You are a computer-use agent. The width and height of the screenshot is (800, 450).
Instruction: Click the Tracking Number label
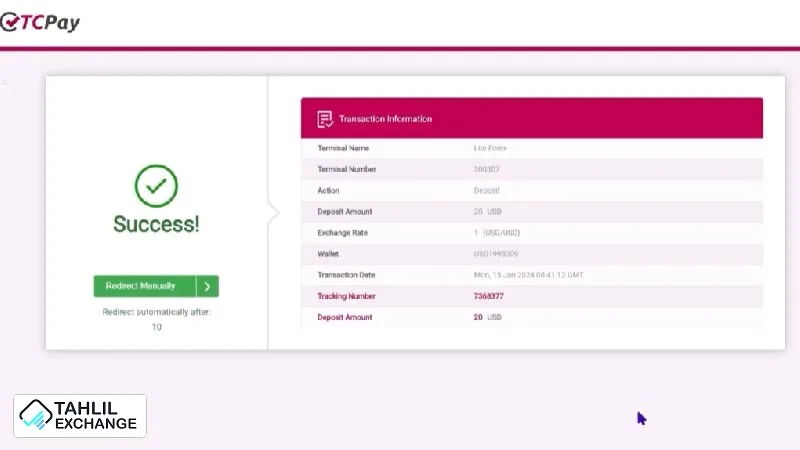347,296
